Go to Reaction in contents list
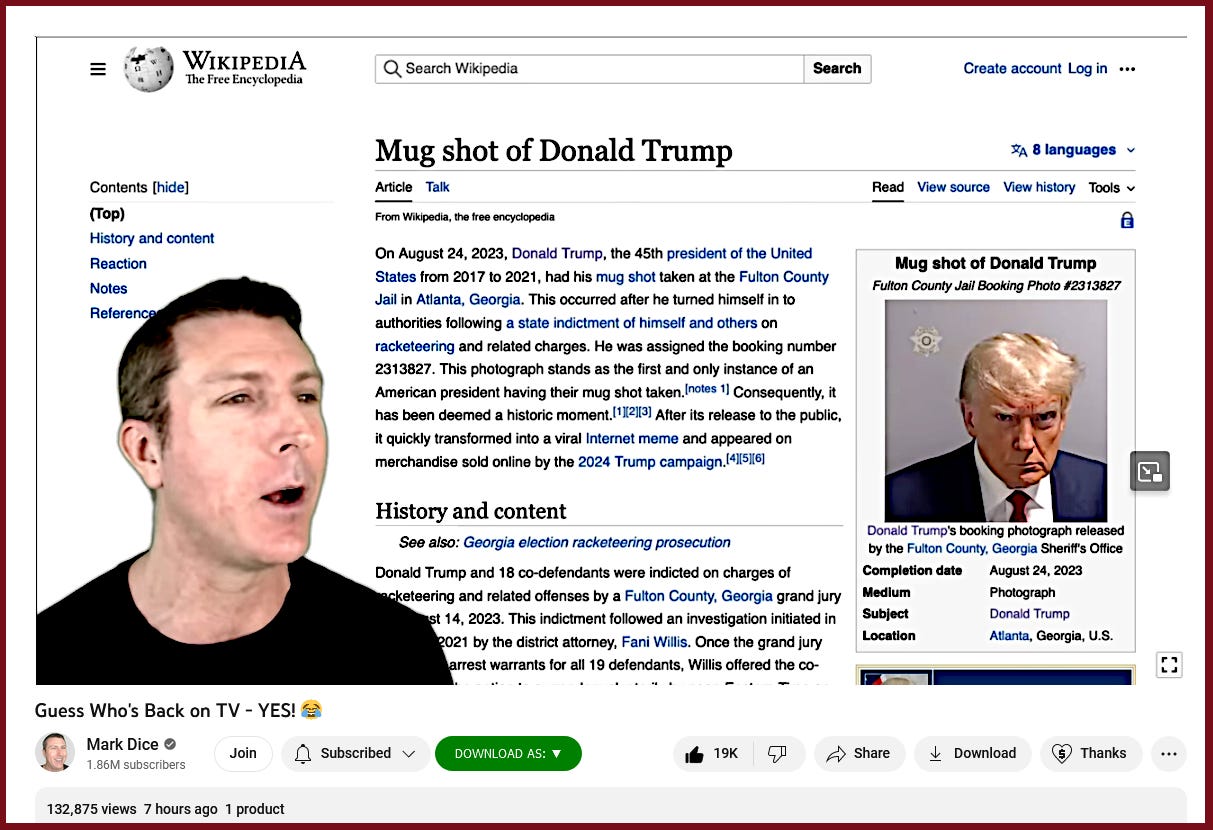This screenshot has width=1213, height=830. (118, 263)
